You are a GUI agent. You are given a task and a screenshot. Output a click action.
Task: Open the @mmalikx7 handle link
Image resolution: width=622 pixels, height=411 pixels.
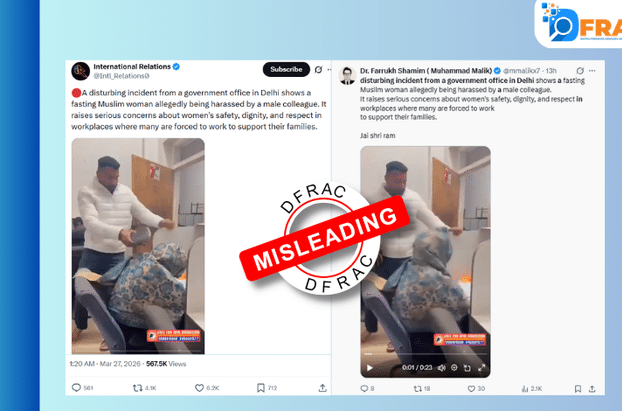click(x=522, y=71)
